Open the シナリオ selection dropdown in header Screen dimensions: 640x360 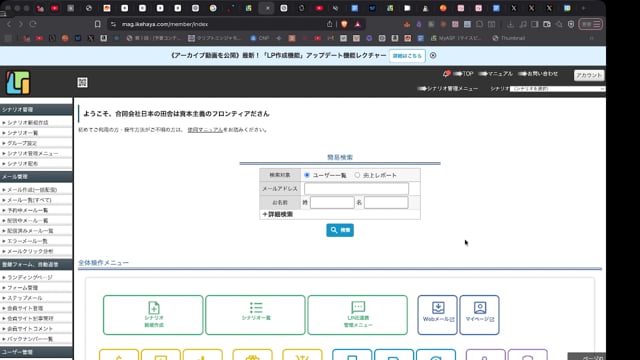tap(557, 89)
